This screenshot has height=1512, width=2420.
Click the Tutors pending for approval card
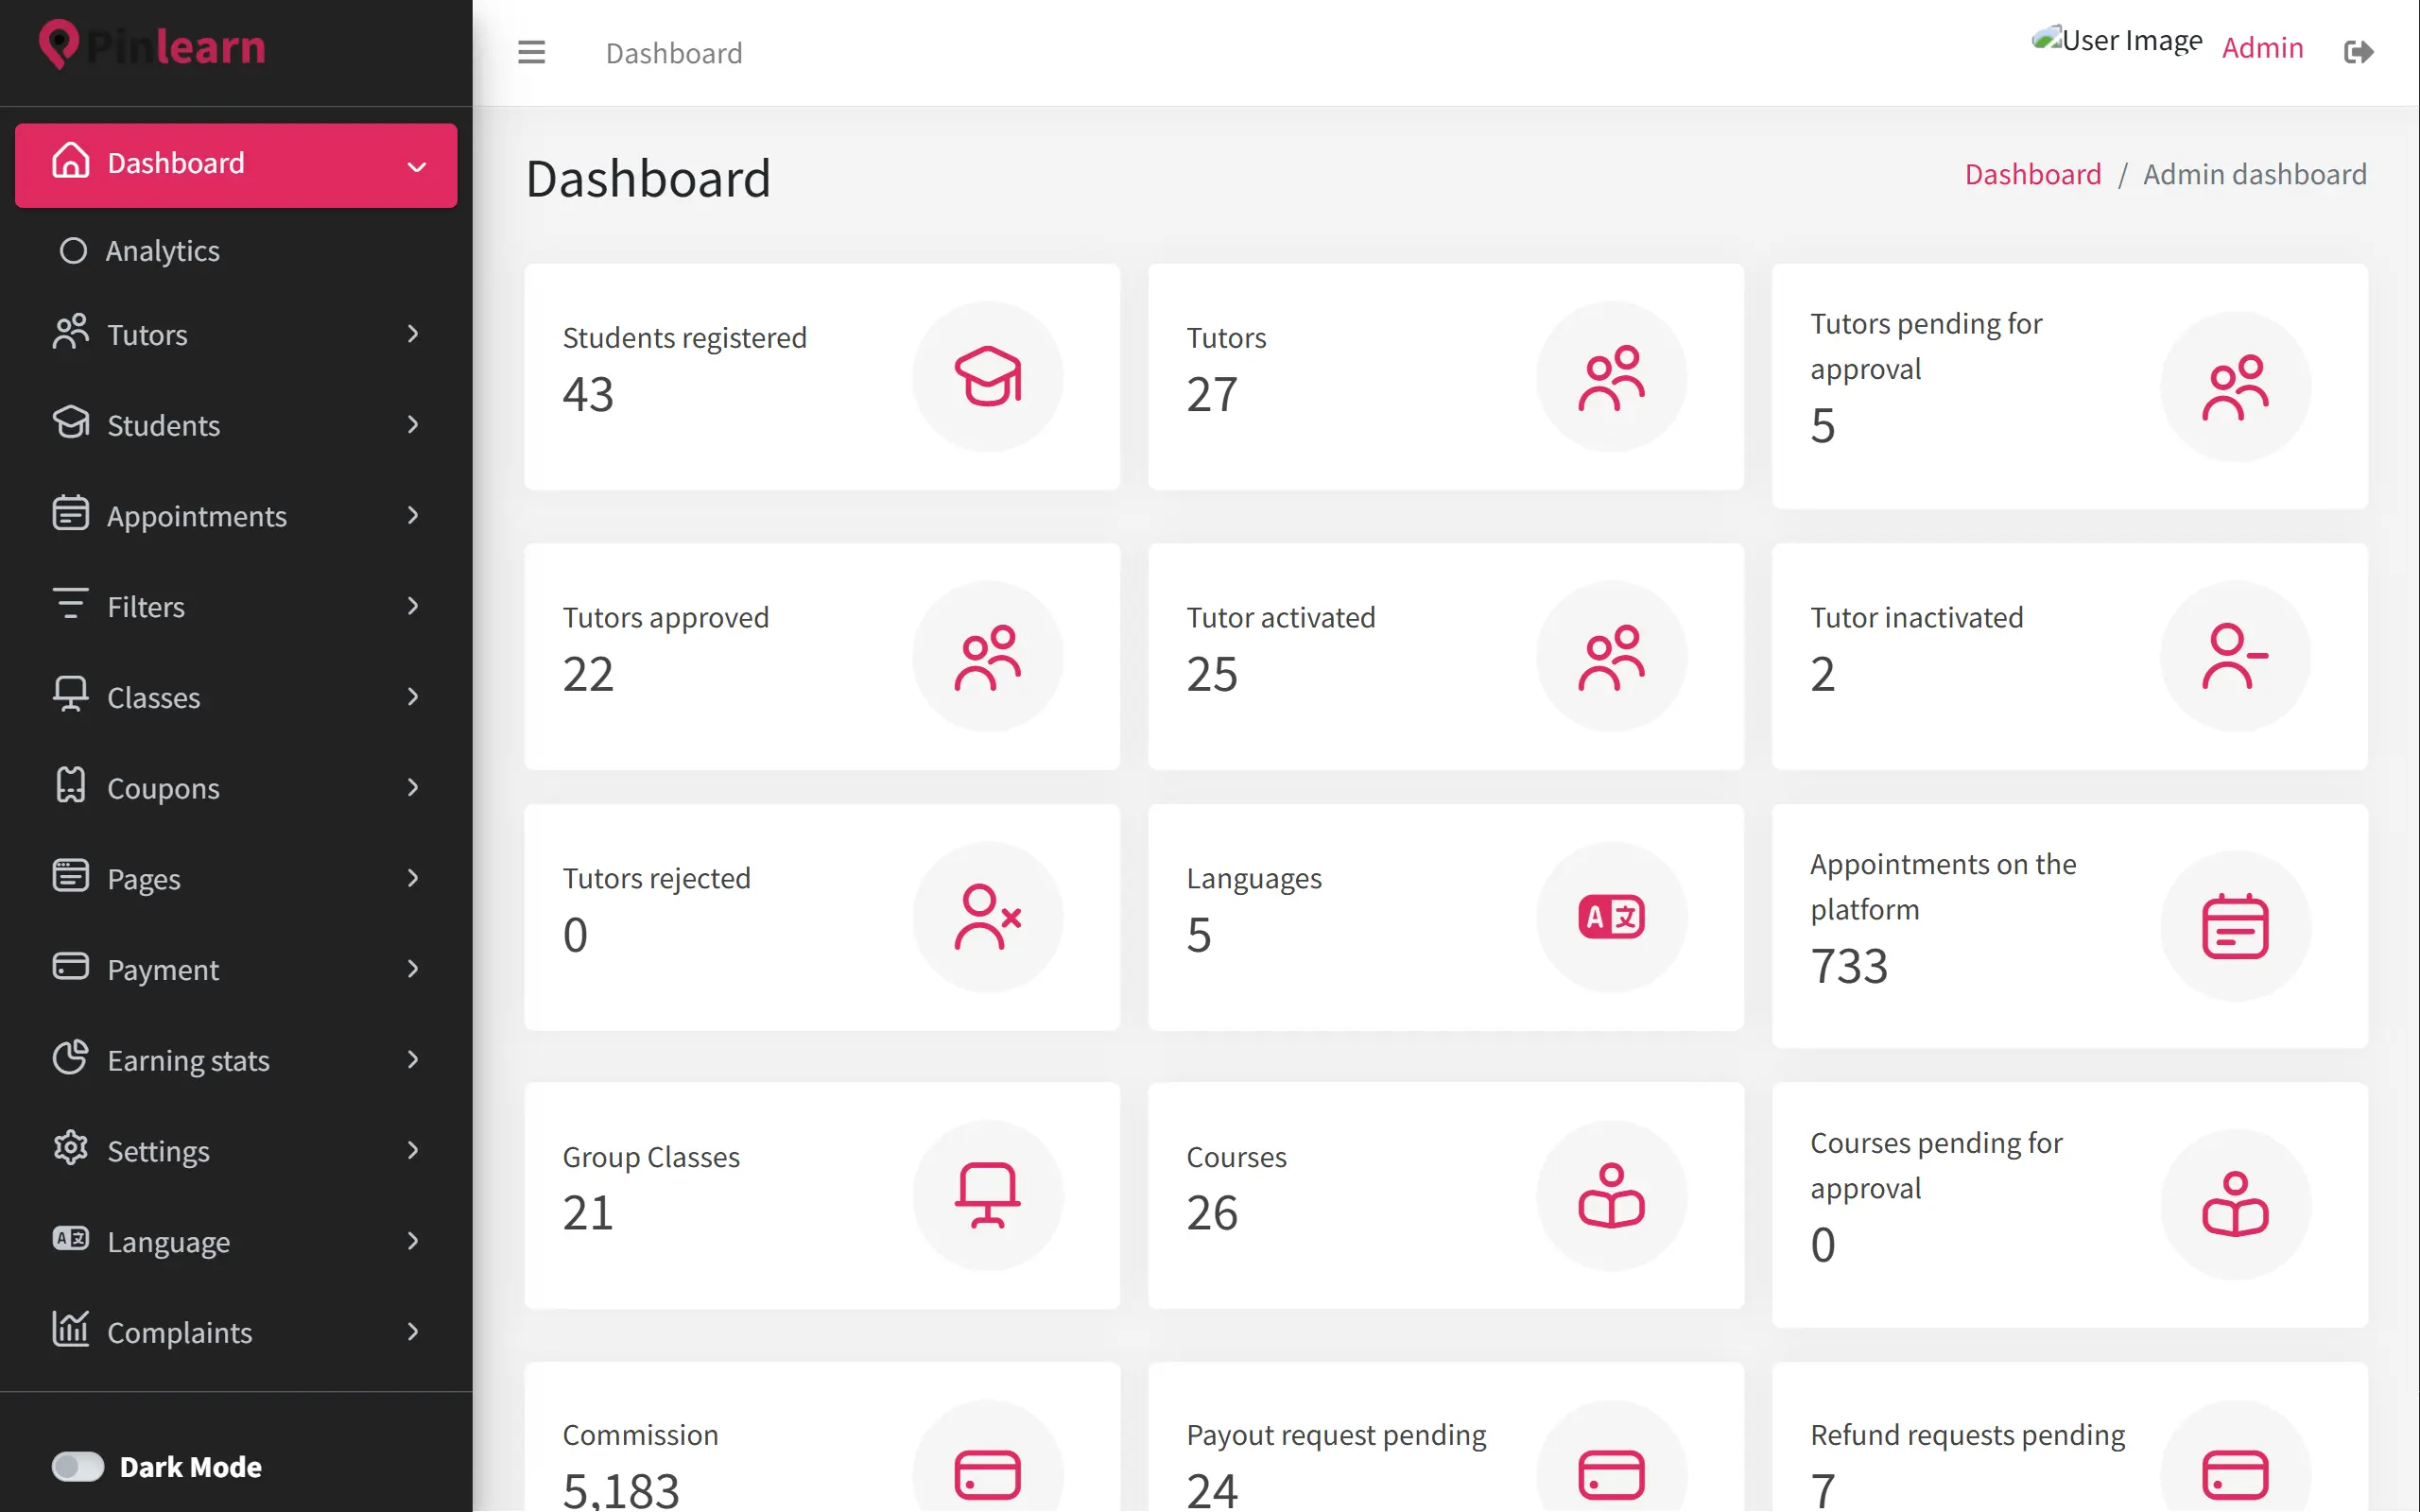(2069, 385)
